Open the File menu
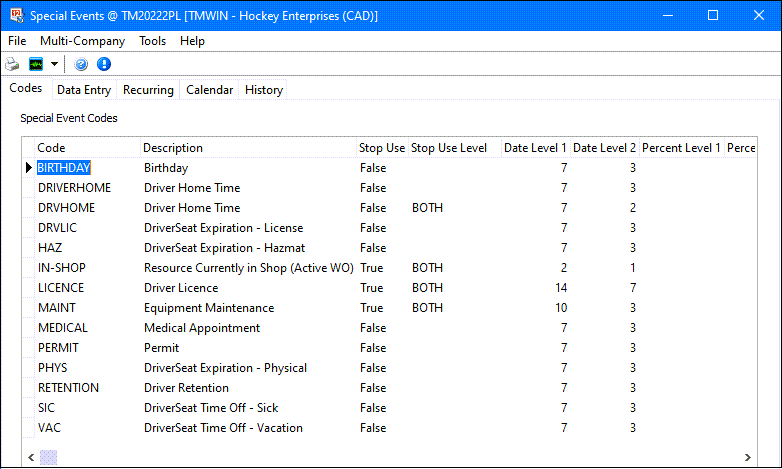This screenshot has width=782, height=469. pos(17,41)
